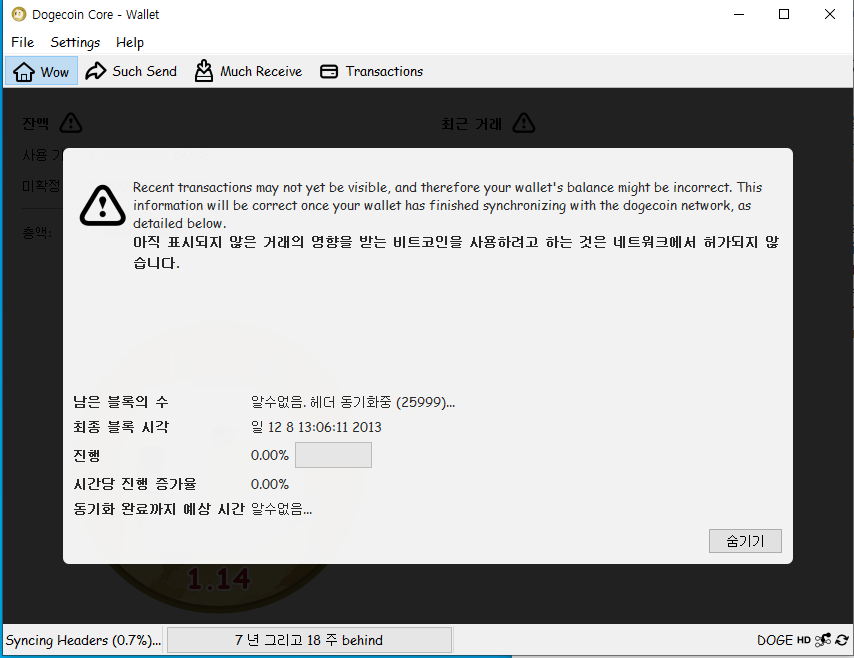Open the Settings menu
This screenshot has height=658, width=854.
click(x=75, y=42)
